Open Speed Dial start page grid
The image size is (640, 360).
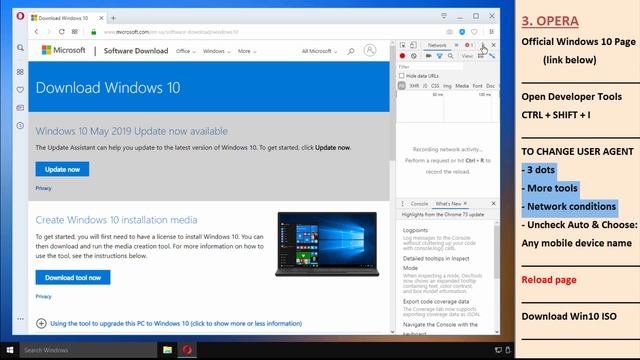[x=74, y=32]
